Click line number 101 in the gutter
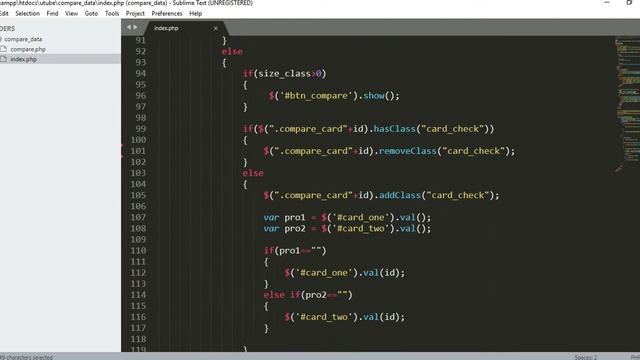The image size is (640, 360). [x=138, y=151]
